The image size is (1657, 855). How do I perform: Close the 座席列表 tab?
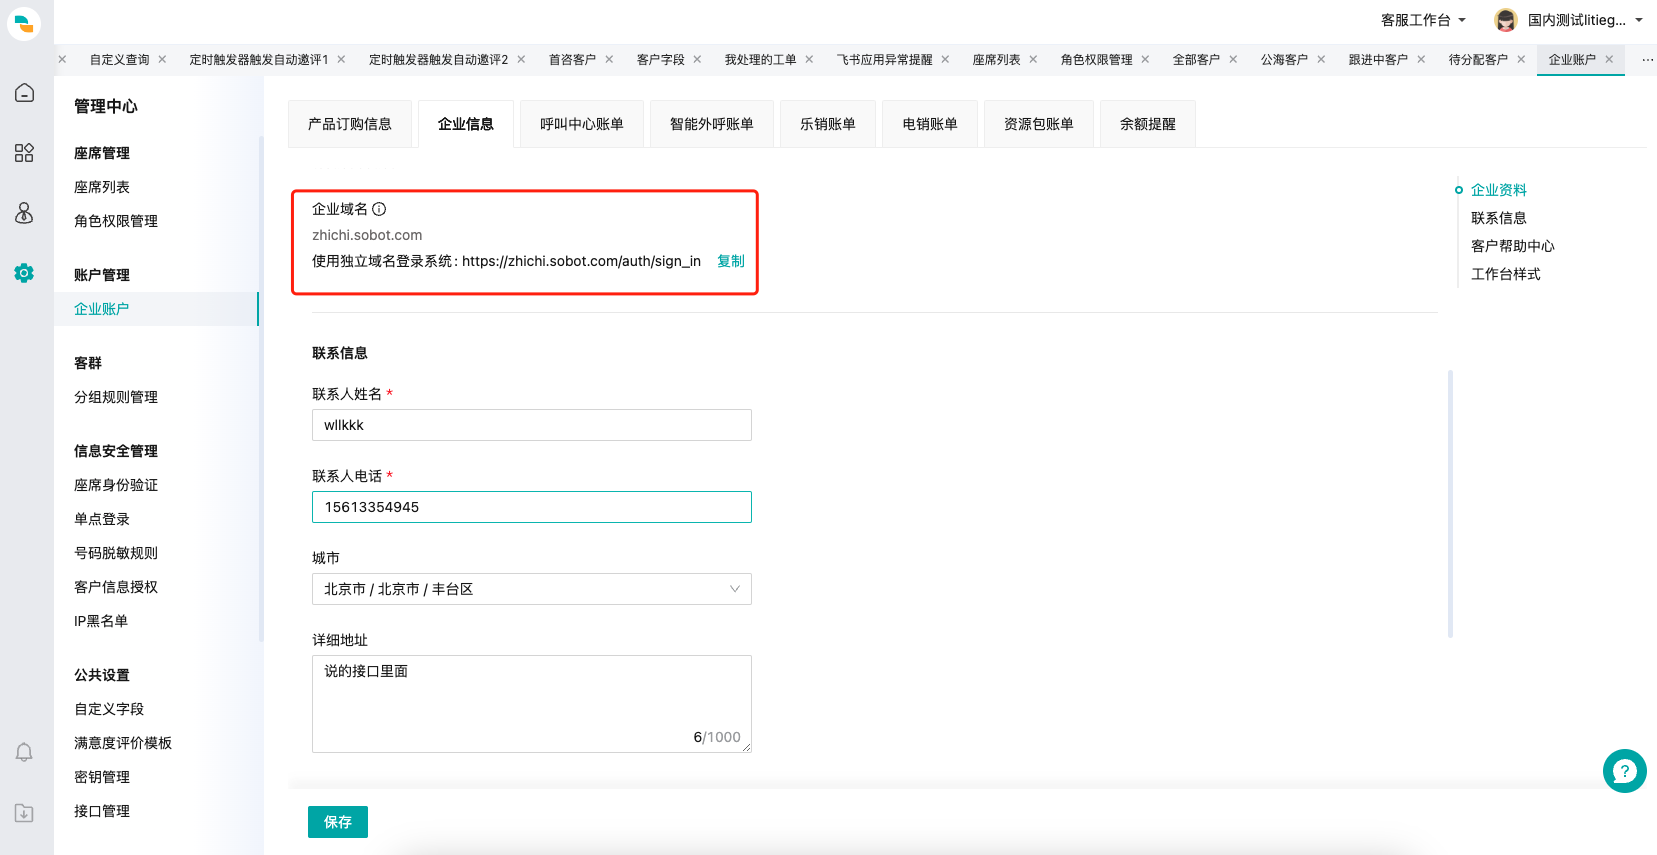pyautogui.click(x=1033, y=60)
